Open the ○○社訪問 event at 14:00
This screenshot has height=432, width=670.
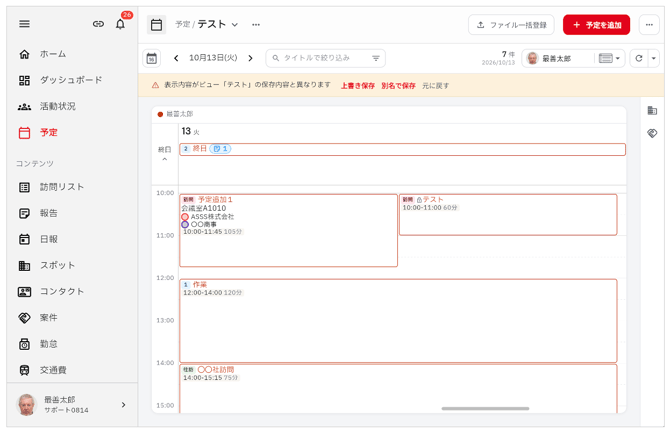point(398,388)
